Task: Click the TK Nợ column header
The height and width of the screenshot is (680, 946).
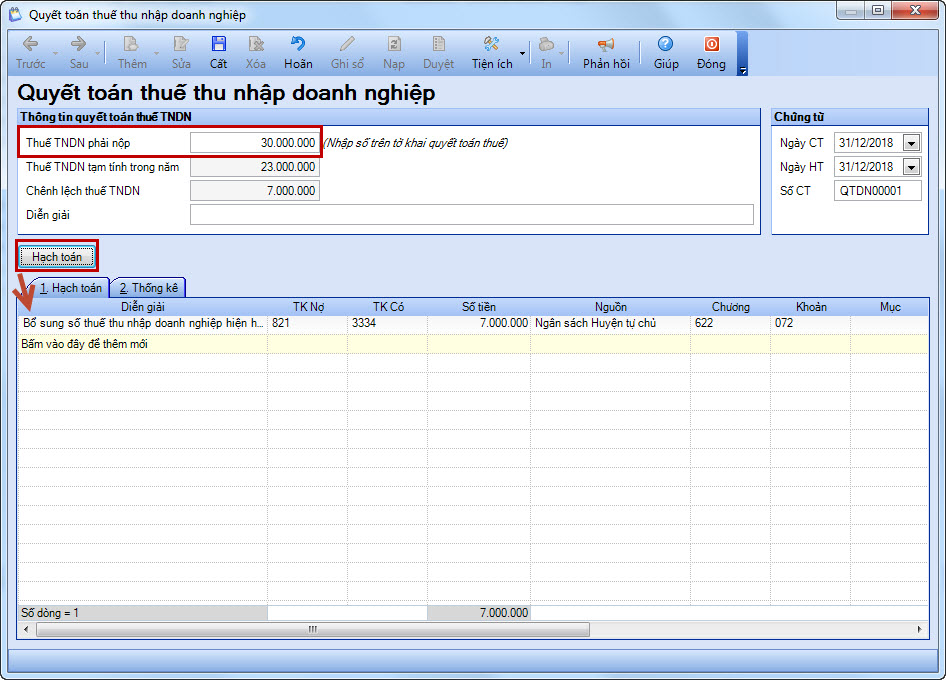Action: 308,307
